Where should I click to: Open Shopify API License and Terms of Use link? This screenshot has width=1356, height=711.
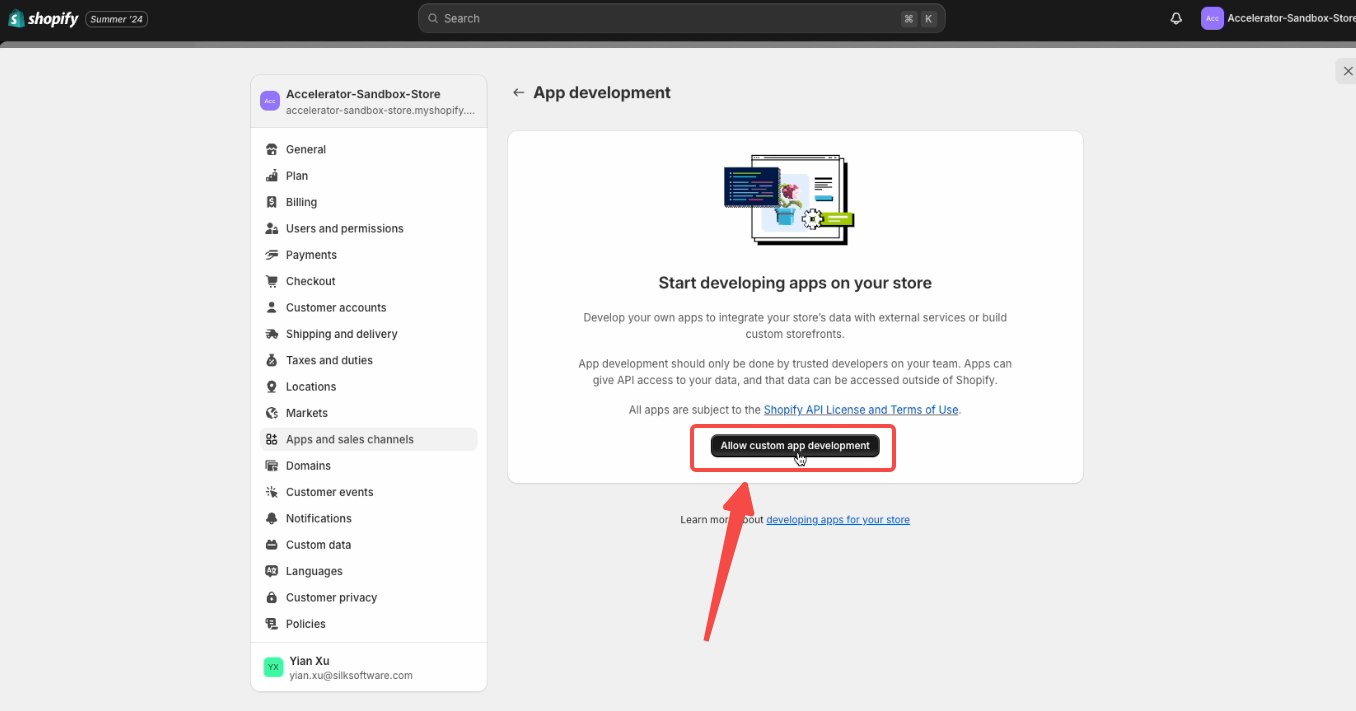861,410
